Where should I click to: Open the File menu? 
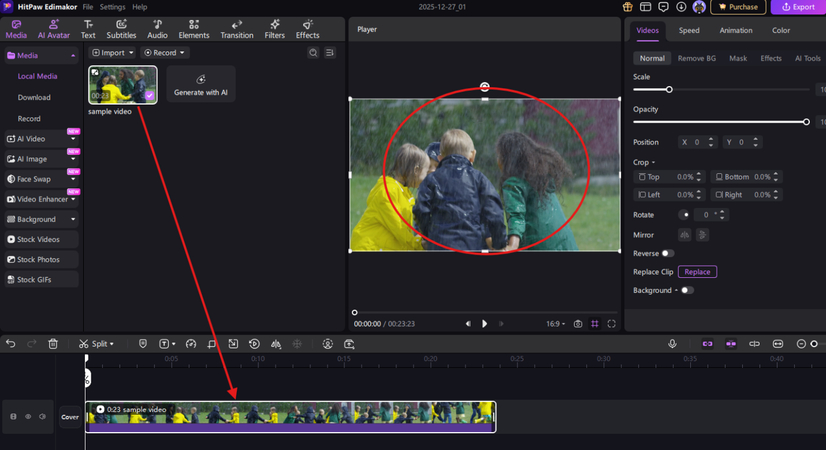[87, 7]
